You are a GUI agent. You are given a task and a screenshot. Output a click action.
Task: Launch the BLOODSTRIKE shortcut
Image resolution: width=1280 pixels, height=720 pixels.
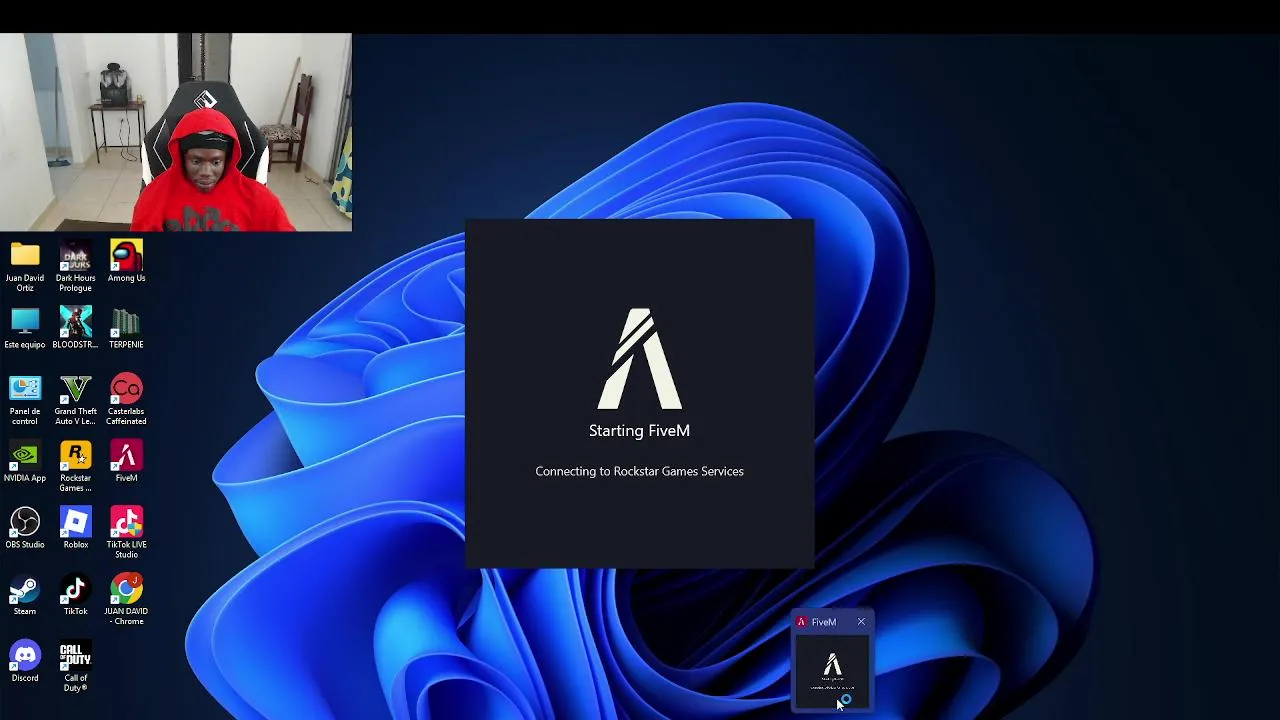[x=75, y=328]
